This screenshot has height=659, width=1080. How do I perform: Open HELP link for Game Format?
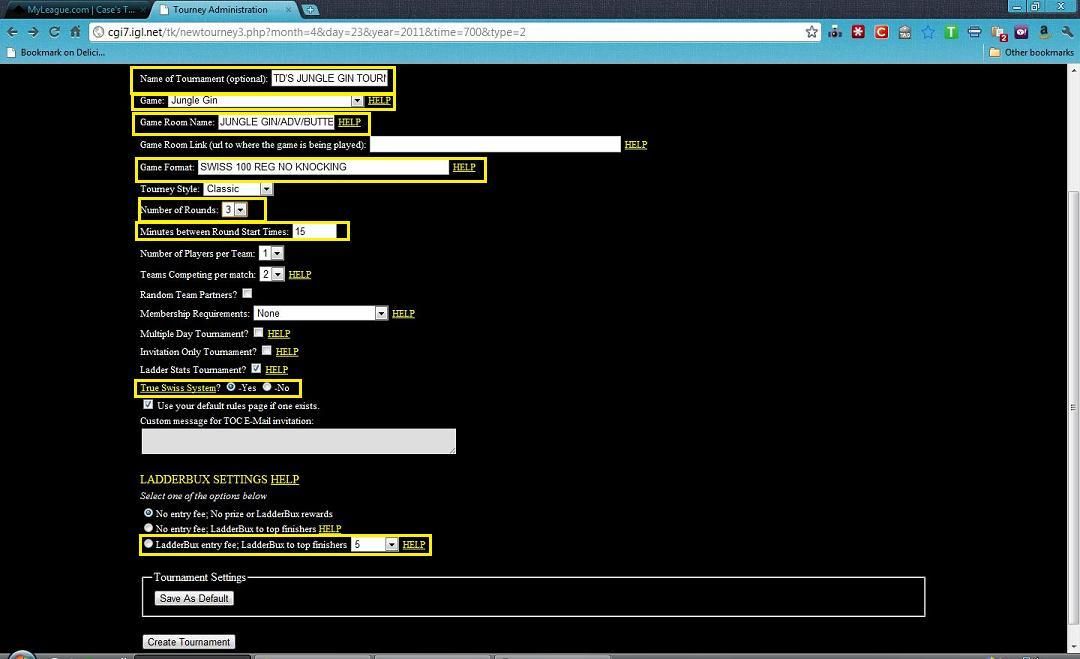click(464, 167)
